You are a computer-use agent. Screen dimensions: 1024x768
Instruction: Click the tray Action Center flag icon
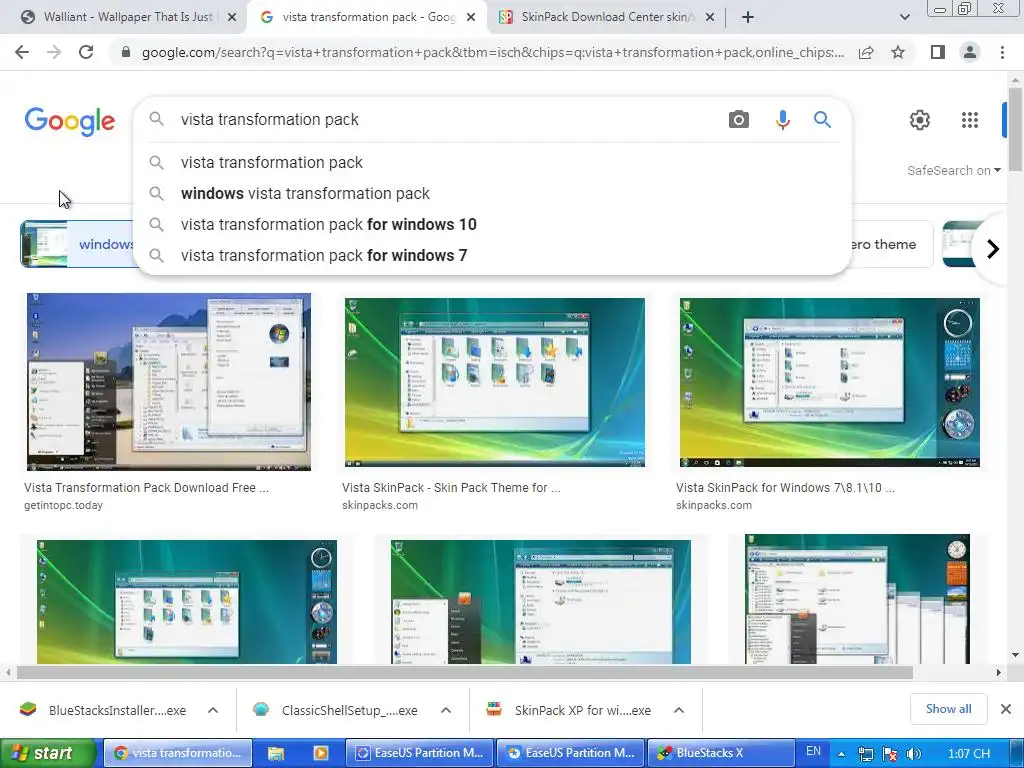pyautogui.click(x=889, y=754)
